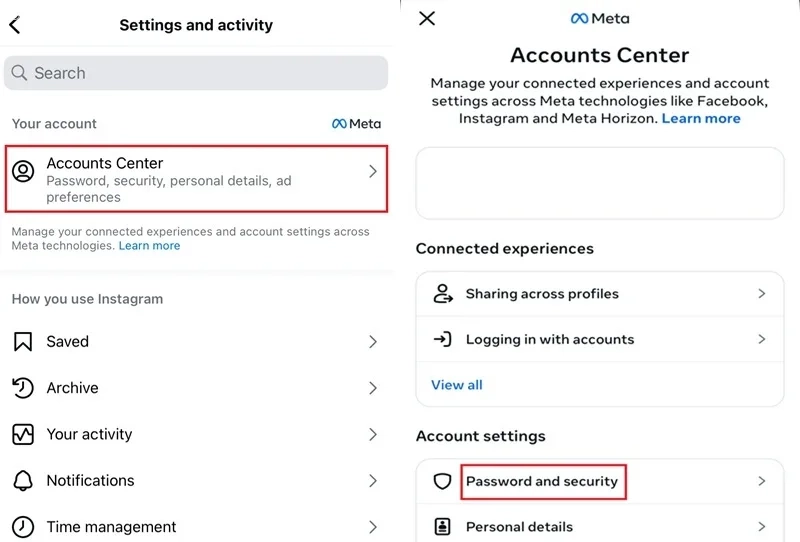800x542 pixels.
Task: Open Logging in with accounts chevron
Action: (762, 339)
